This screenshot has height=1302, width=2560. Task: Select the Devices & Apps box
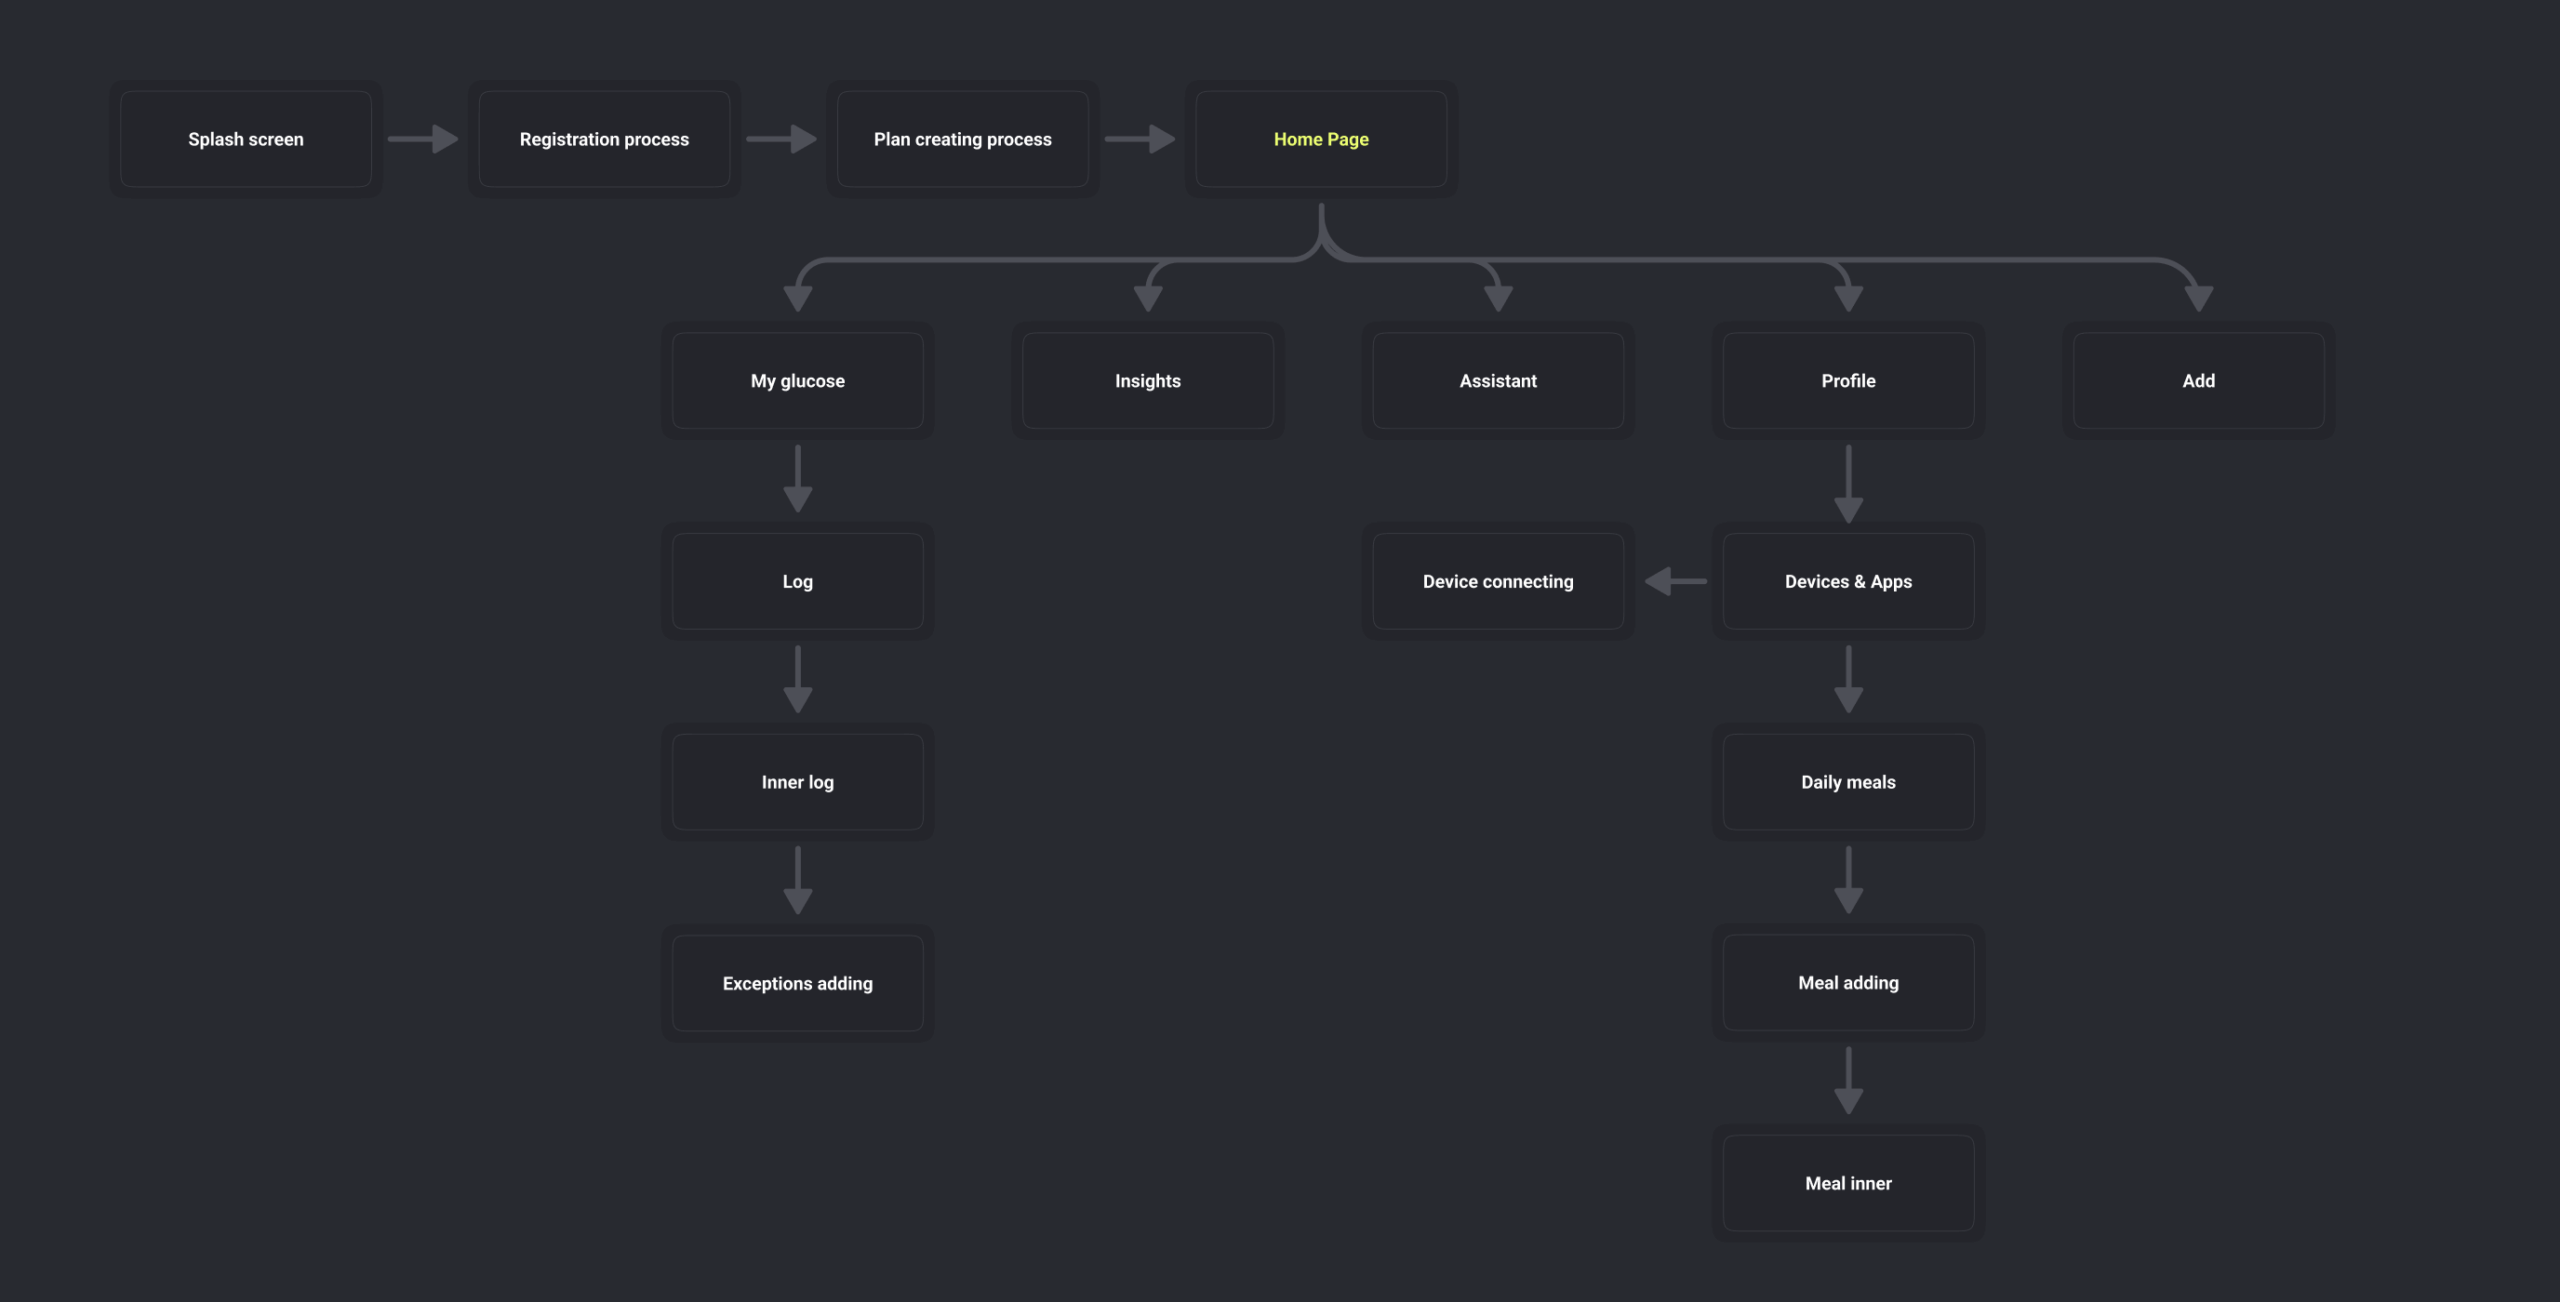[x=1848, y=582]
